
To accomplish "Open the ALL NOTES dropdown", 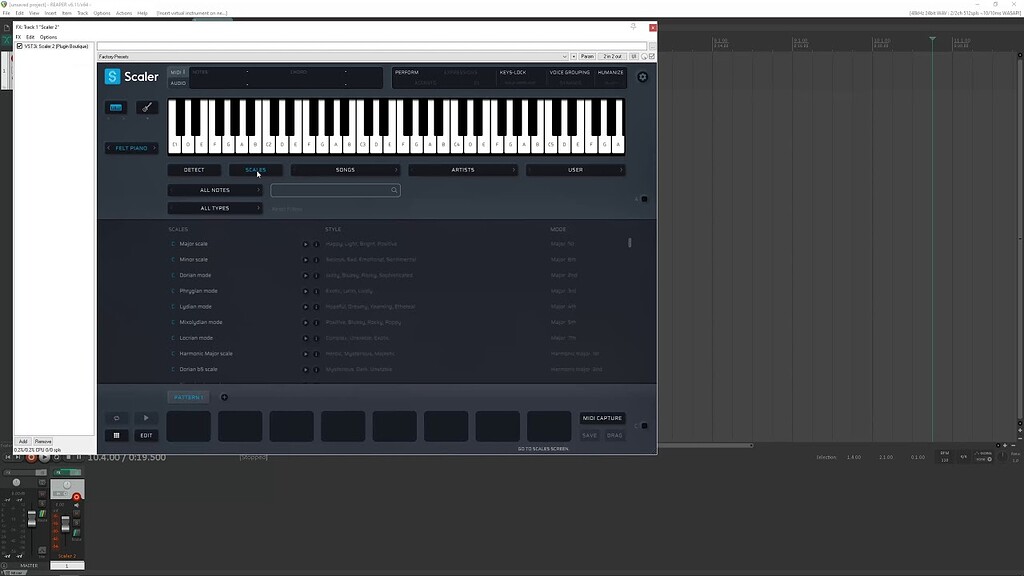I will 214,189.
